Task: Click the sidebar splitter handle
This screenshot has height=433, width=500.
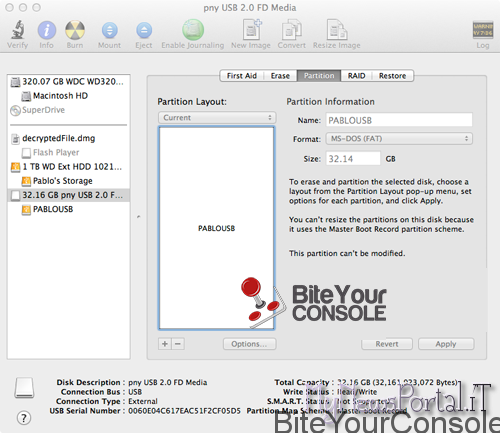Action: click(139, 217)
